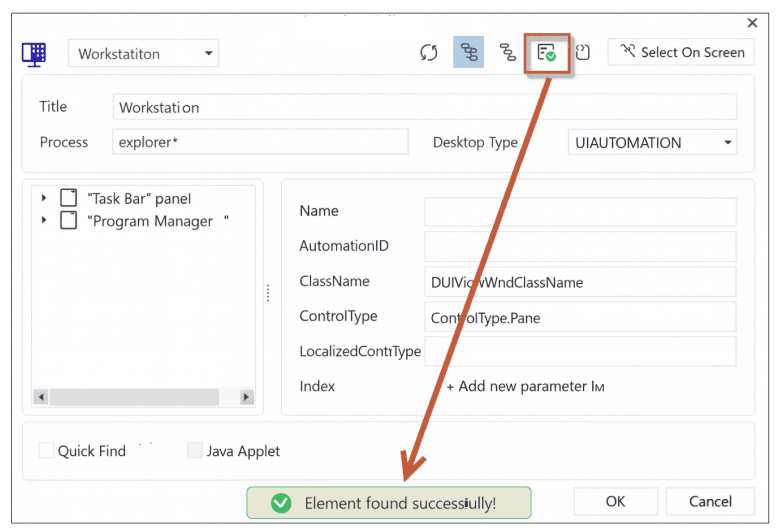Click the "Program Manager" item icon

point(69,221)
